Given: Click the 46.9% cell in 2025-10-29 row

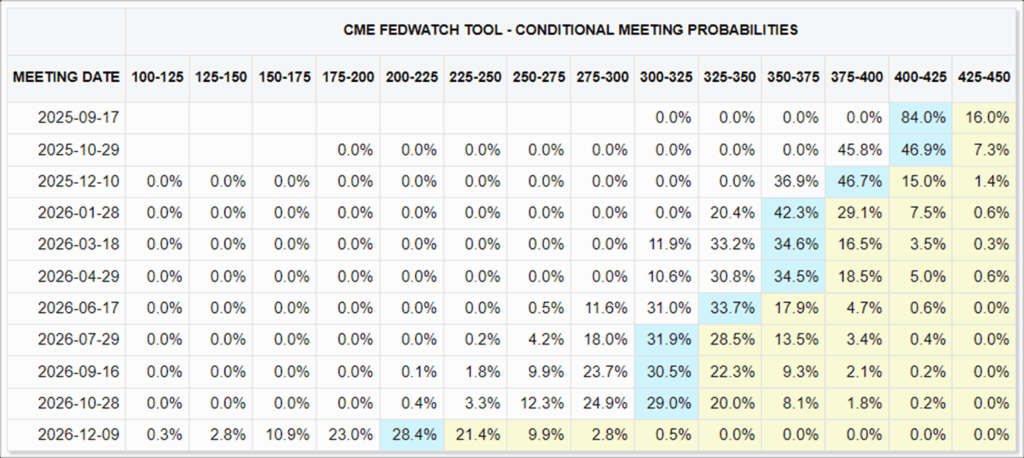Looking at the screenshot, I should click(920, 150).
